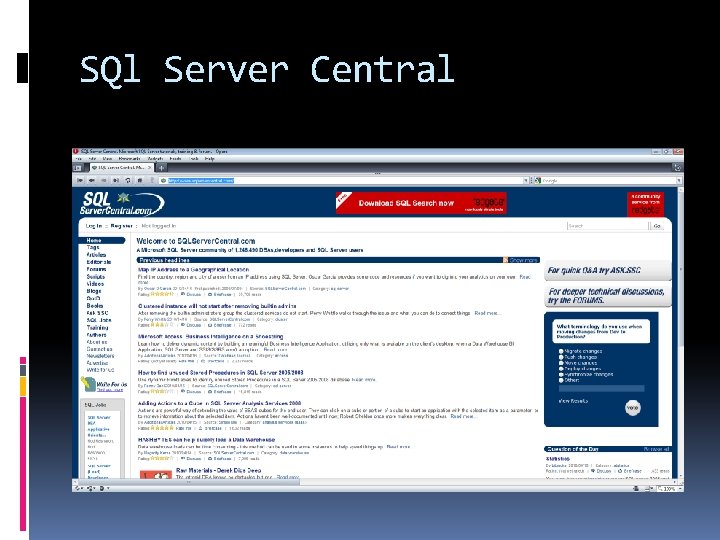Click rating stars of Adding Actions article

pos(162,428)
